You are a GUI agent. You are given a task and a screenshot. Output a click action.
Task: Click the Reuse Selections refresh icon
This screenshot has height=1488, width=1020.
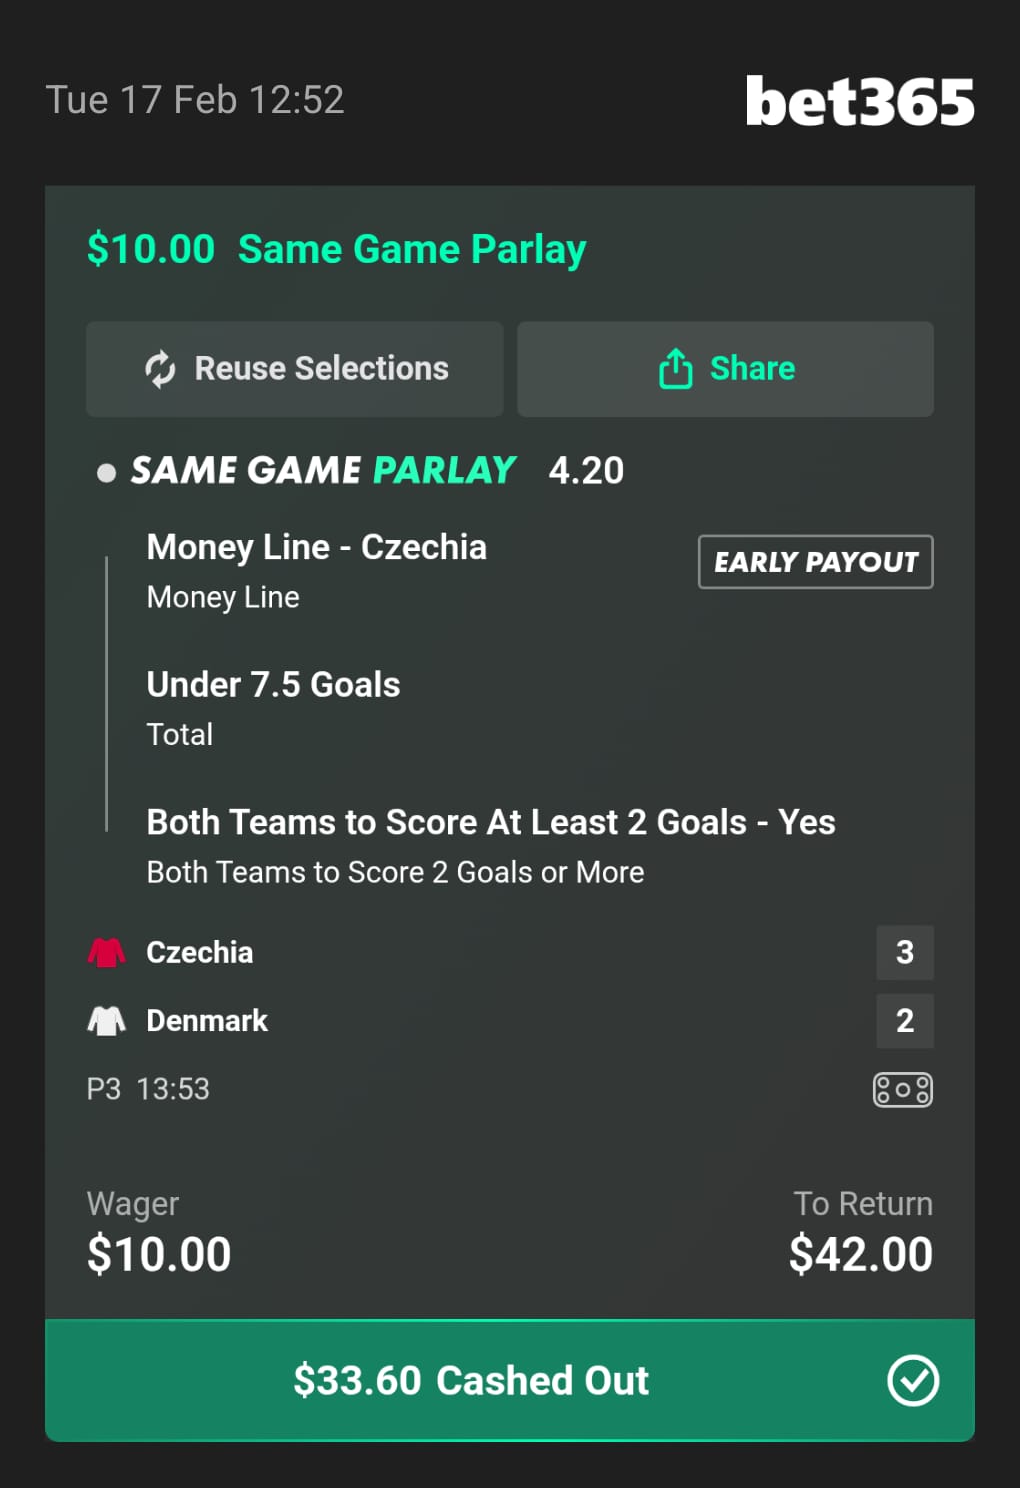pos(160,369)
